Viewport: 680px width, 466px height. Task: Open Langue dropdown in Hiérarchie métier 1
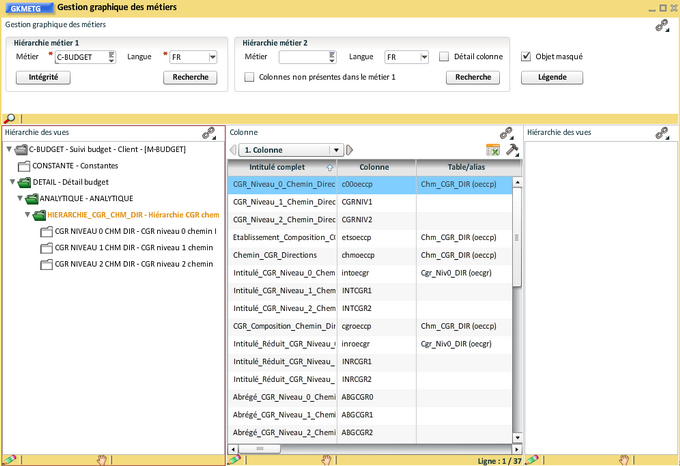tap(212, 57)
